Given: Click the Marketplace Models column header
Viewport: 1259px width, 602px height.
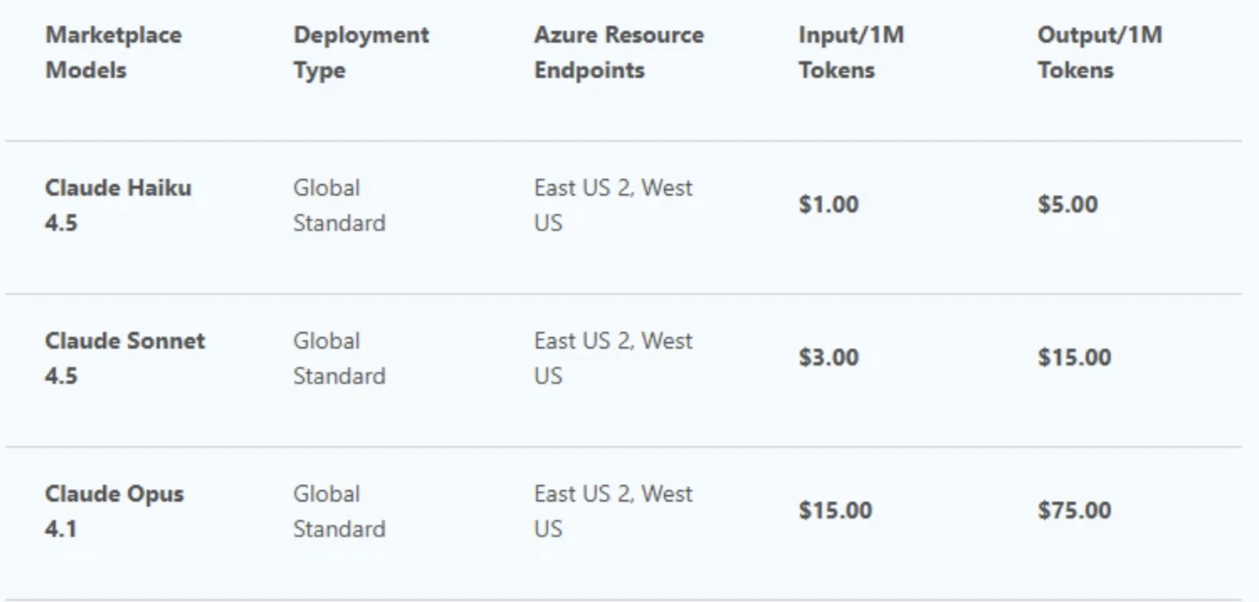Looking at the screenshot, I should tap(113, 53).
